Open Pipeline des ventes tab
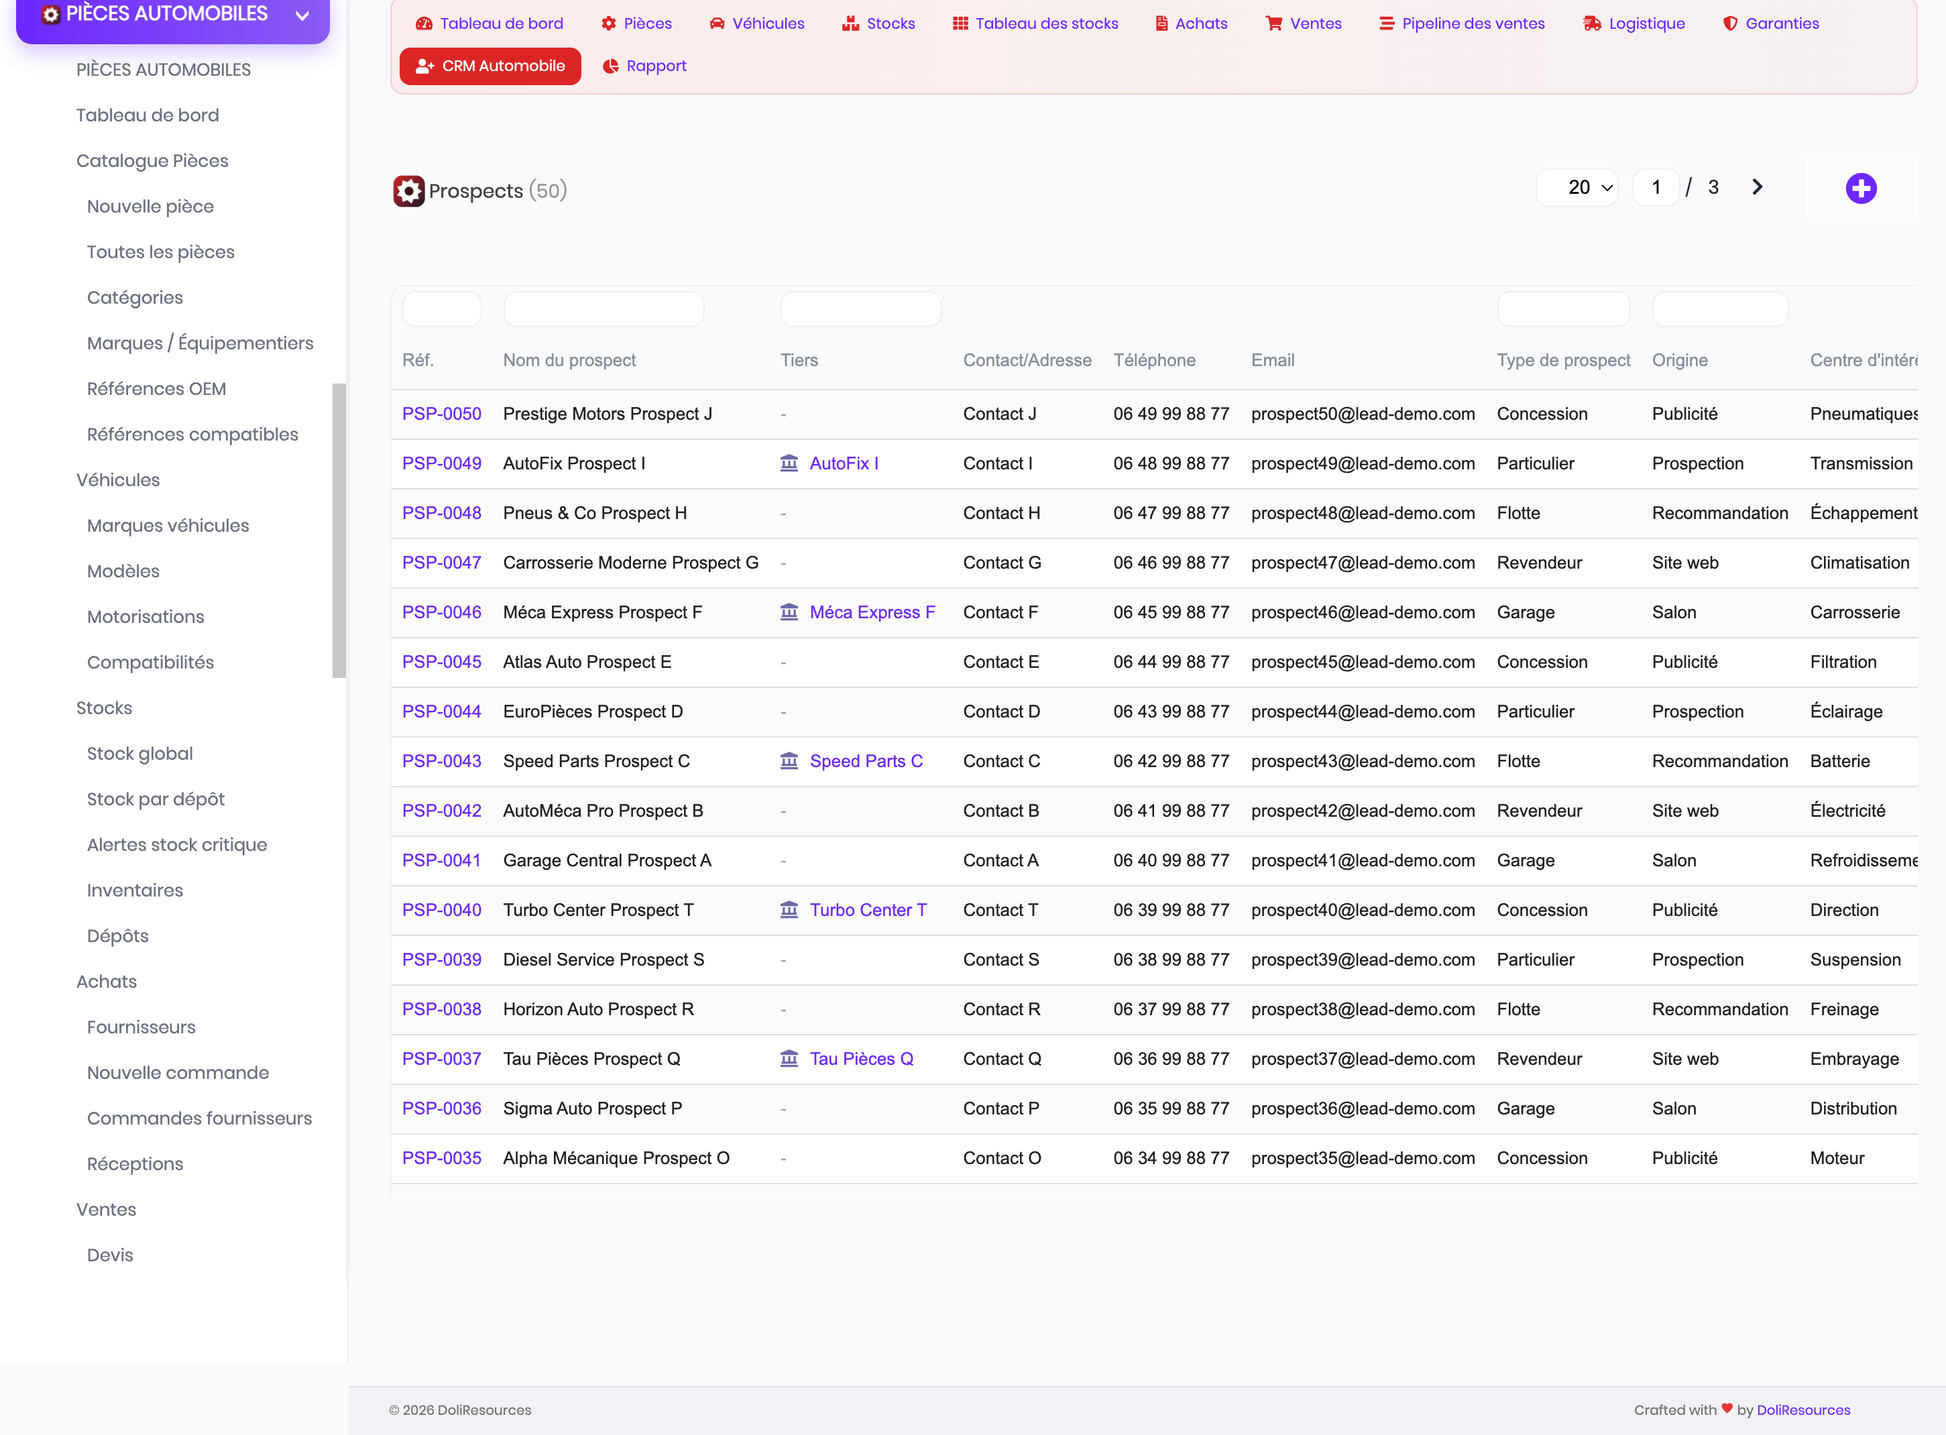The height and width of the screenshot is (1435, 1946). (x=1461, y=24)
